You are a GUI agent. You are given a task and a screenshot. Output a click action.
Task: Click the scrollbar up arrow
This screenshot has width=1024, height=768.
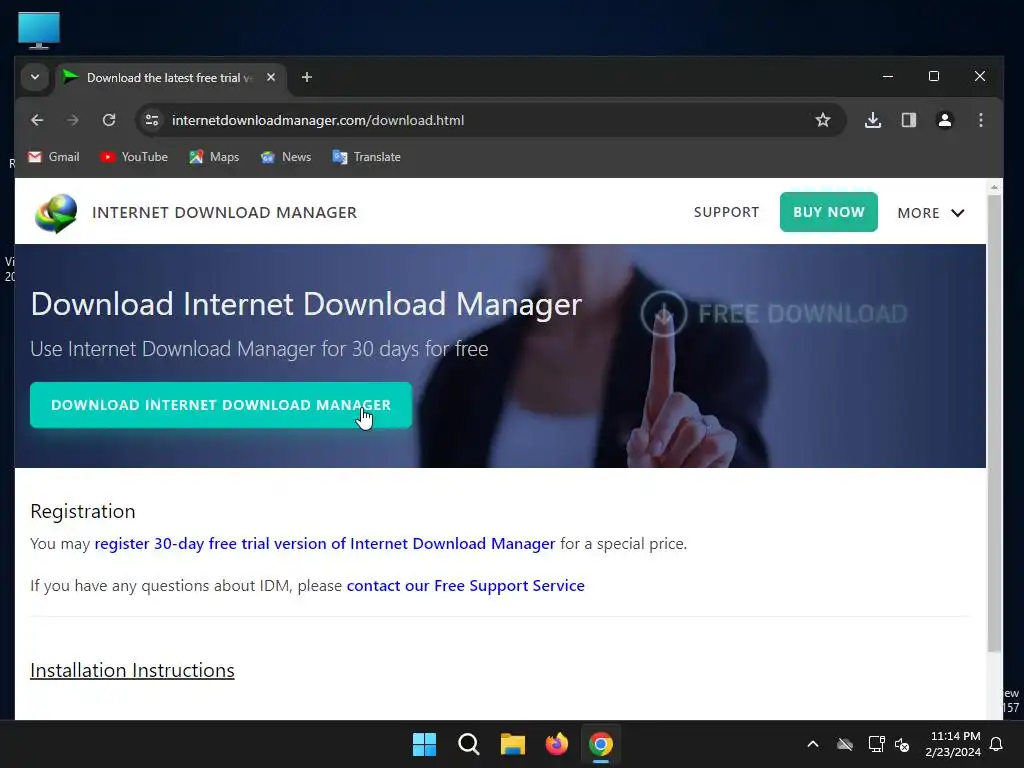pyautogui.click(x=994, y=187)
